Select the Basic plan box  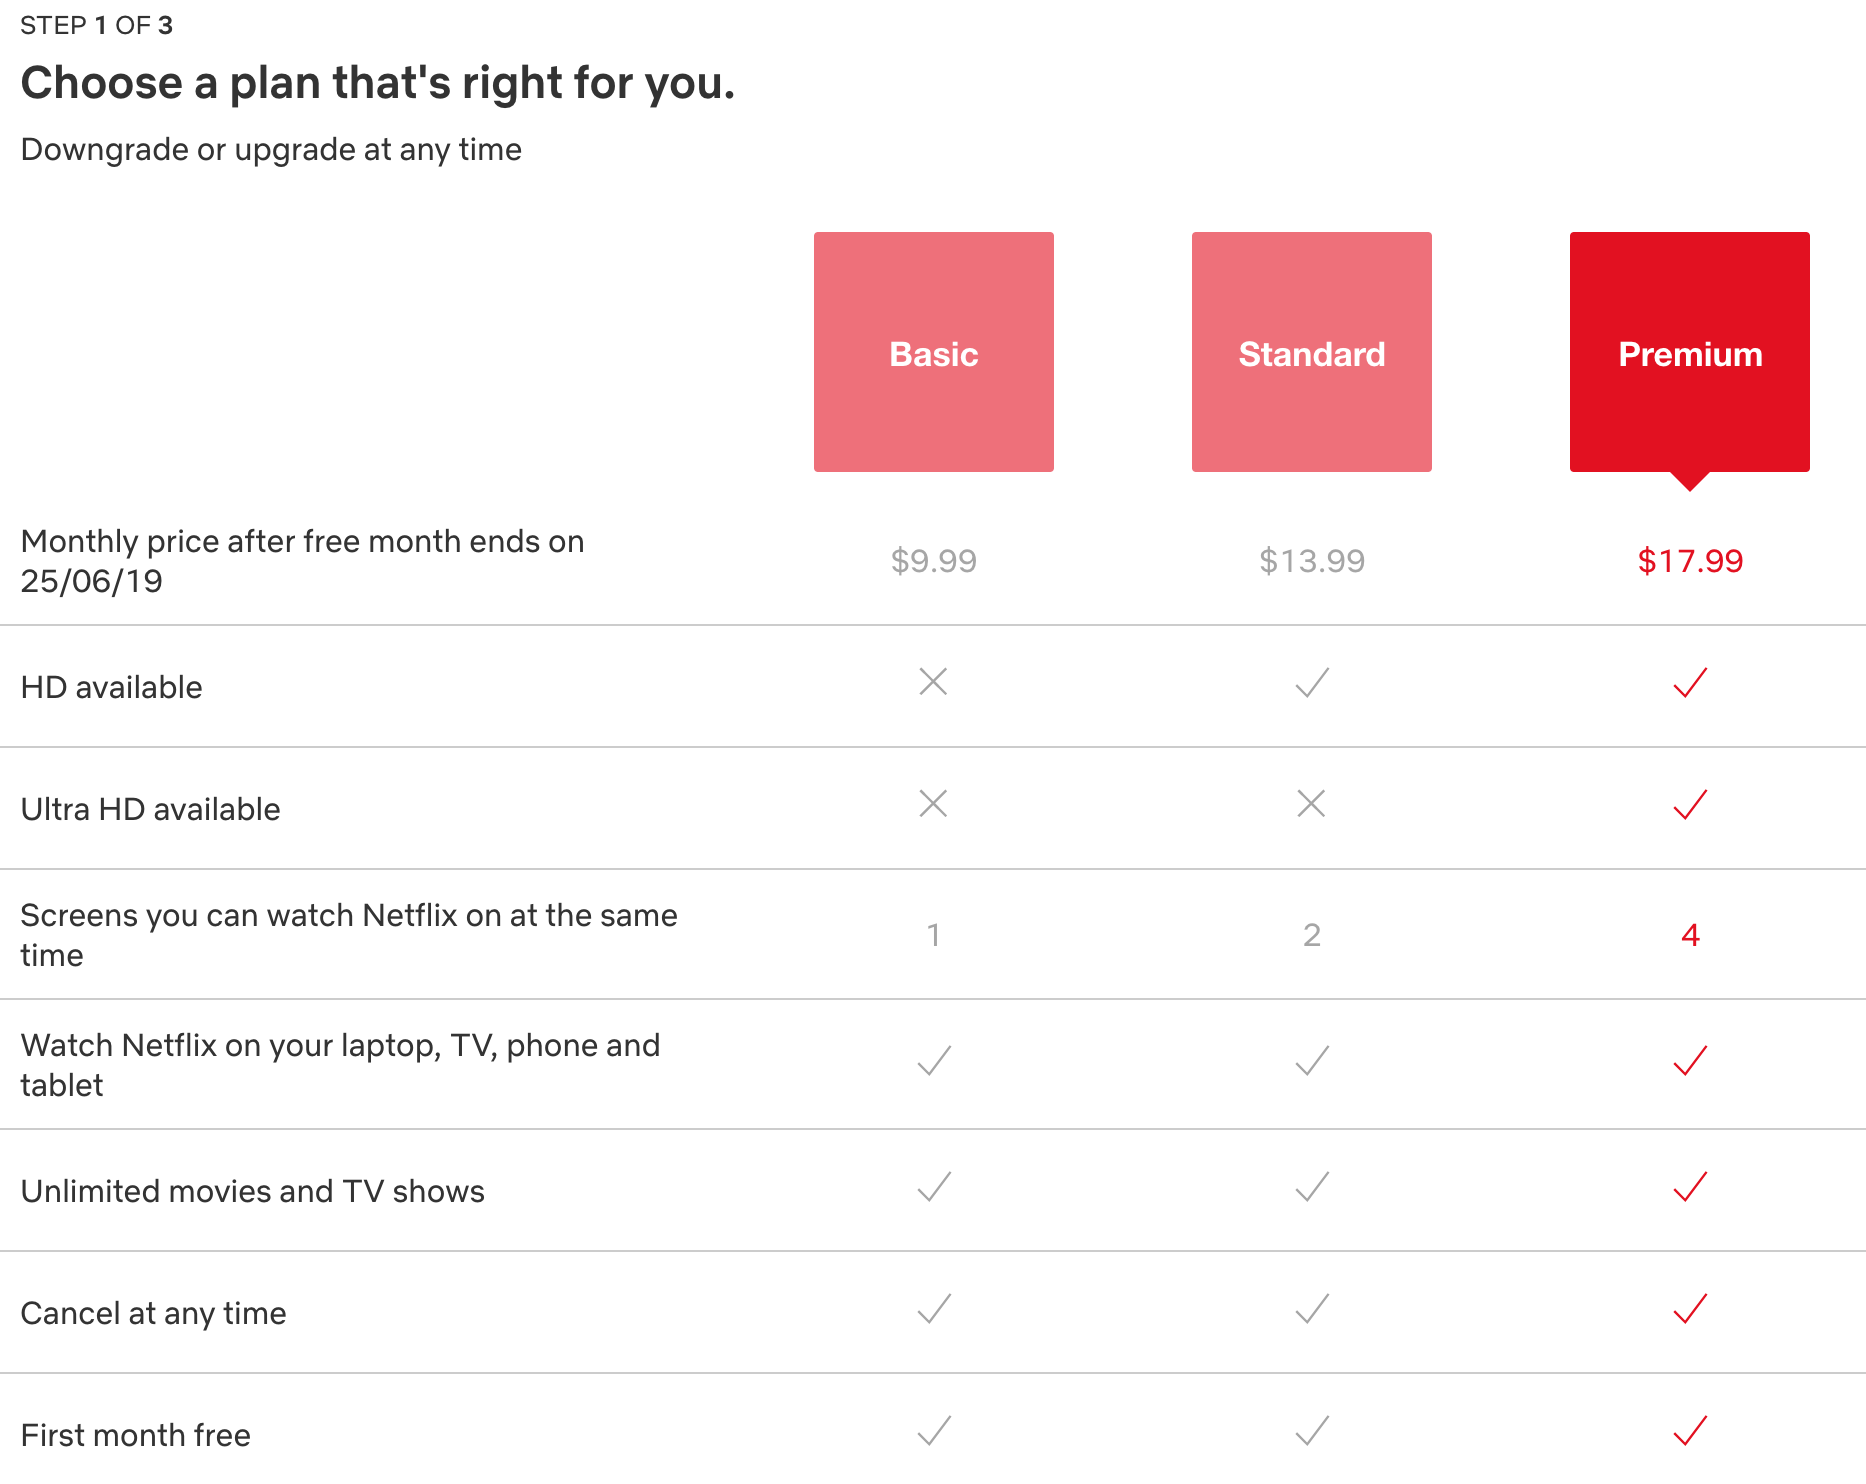[933, 352]
